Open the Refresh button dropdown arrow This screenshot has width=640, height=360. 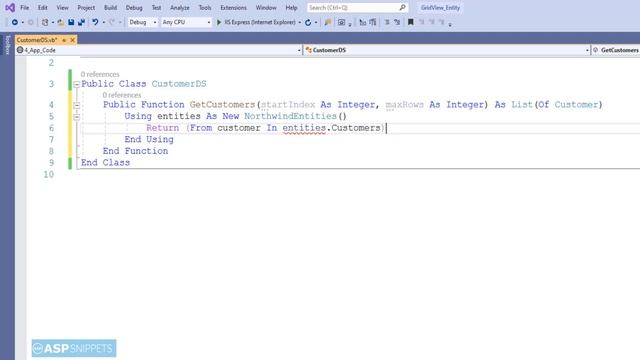point(316,22)
